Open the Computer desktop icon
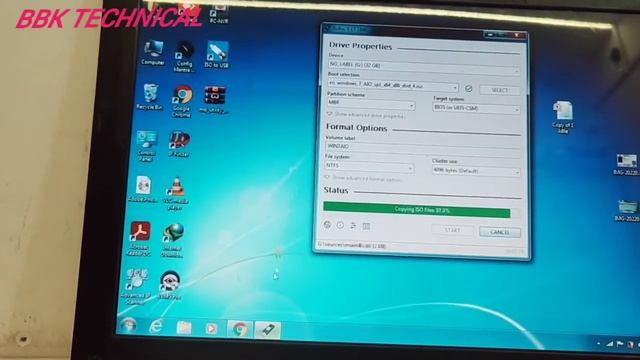 (x=153, y=53)
